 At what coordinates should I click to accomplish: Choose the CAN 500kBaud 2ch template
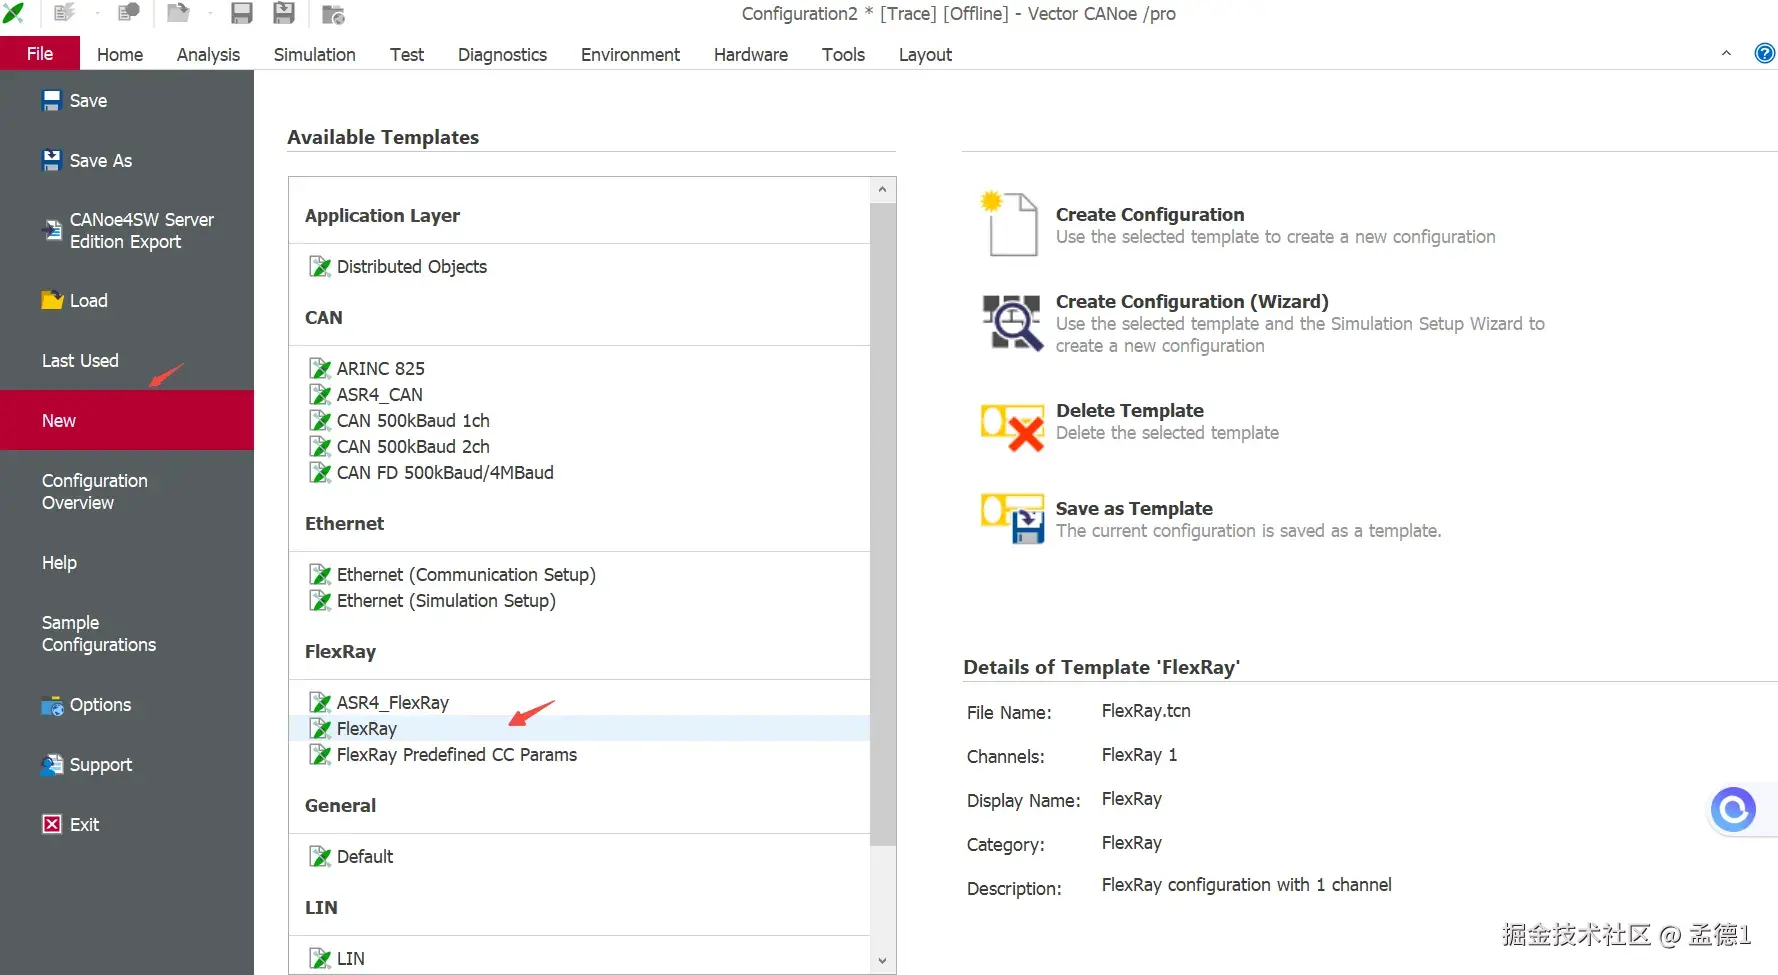pos(580,447)
